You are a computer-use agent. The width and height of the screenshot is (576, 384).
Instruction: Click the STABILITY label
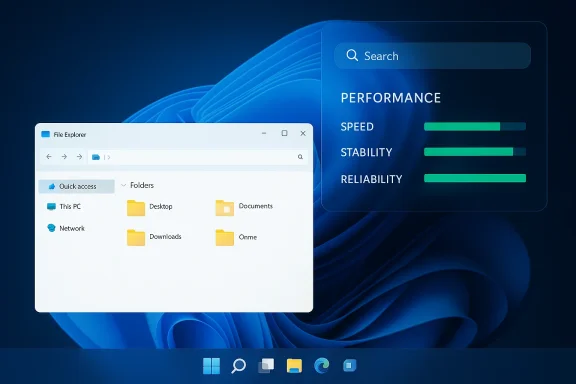pos(366,152)
